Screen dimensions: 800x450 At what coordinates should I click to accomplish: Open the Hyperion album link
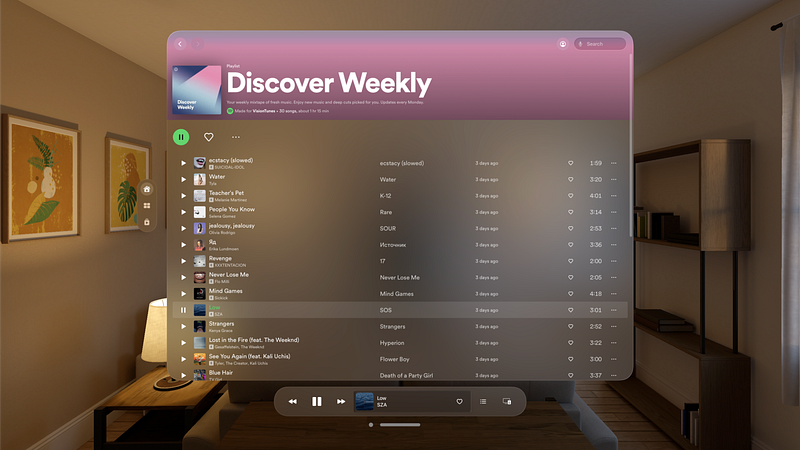click(x=392, y=343)
